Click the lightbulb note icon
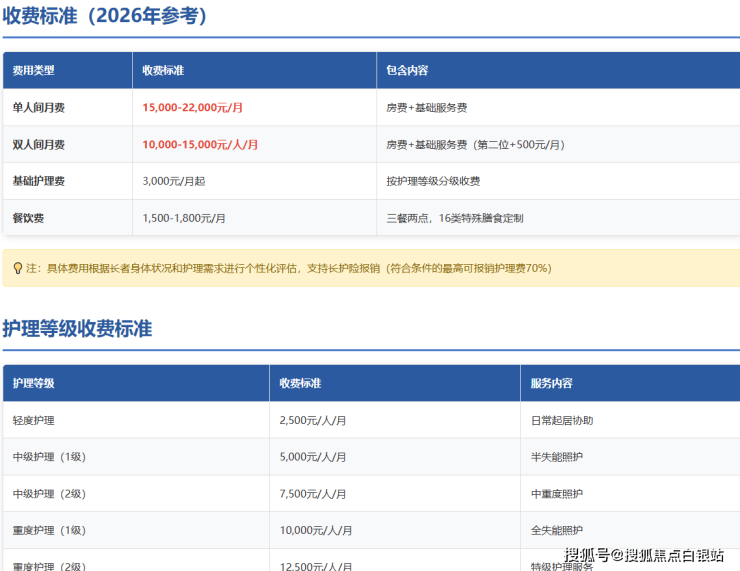This screenshot has width=740, height=571. pyautogui.click(x=17, y=269)
